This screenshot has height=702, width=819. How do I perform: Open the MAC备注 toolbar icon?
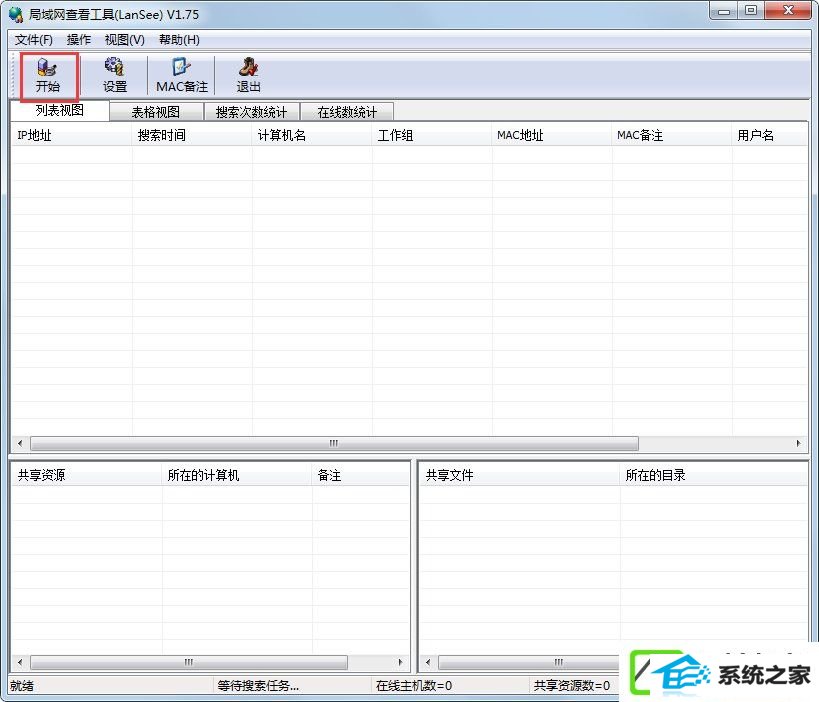[x=181, y=75]
